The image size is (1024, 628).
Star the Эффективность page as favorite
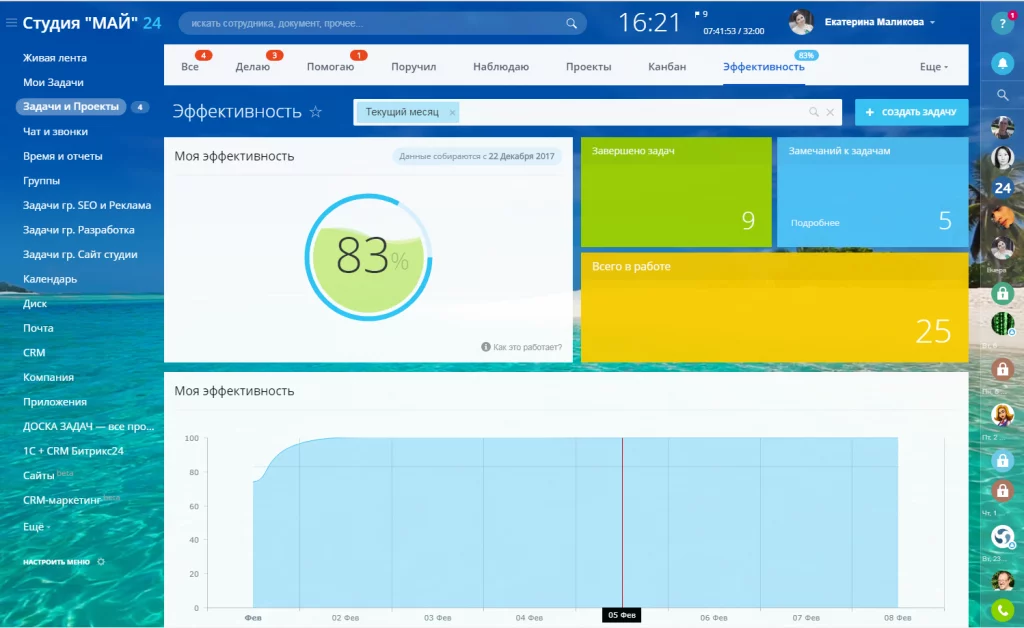(x=315, y=112)
